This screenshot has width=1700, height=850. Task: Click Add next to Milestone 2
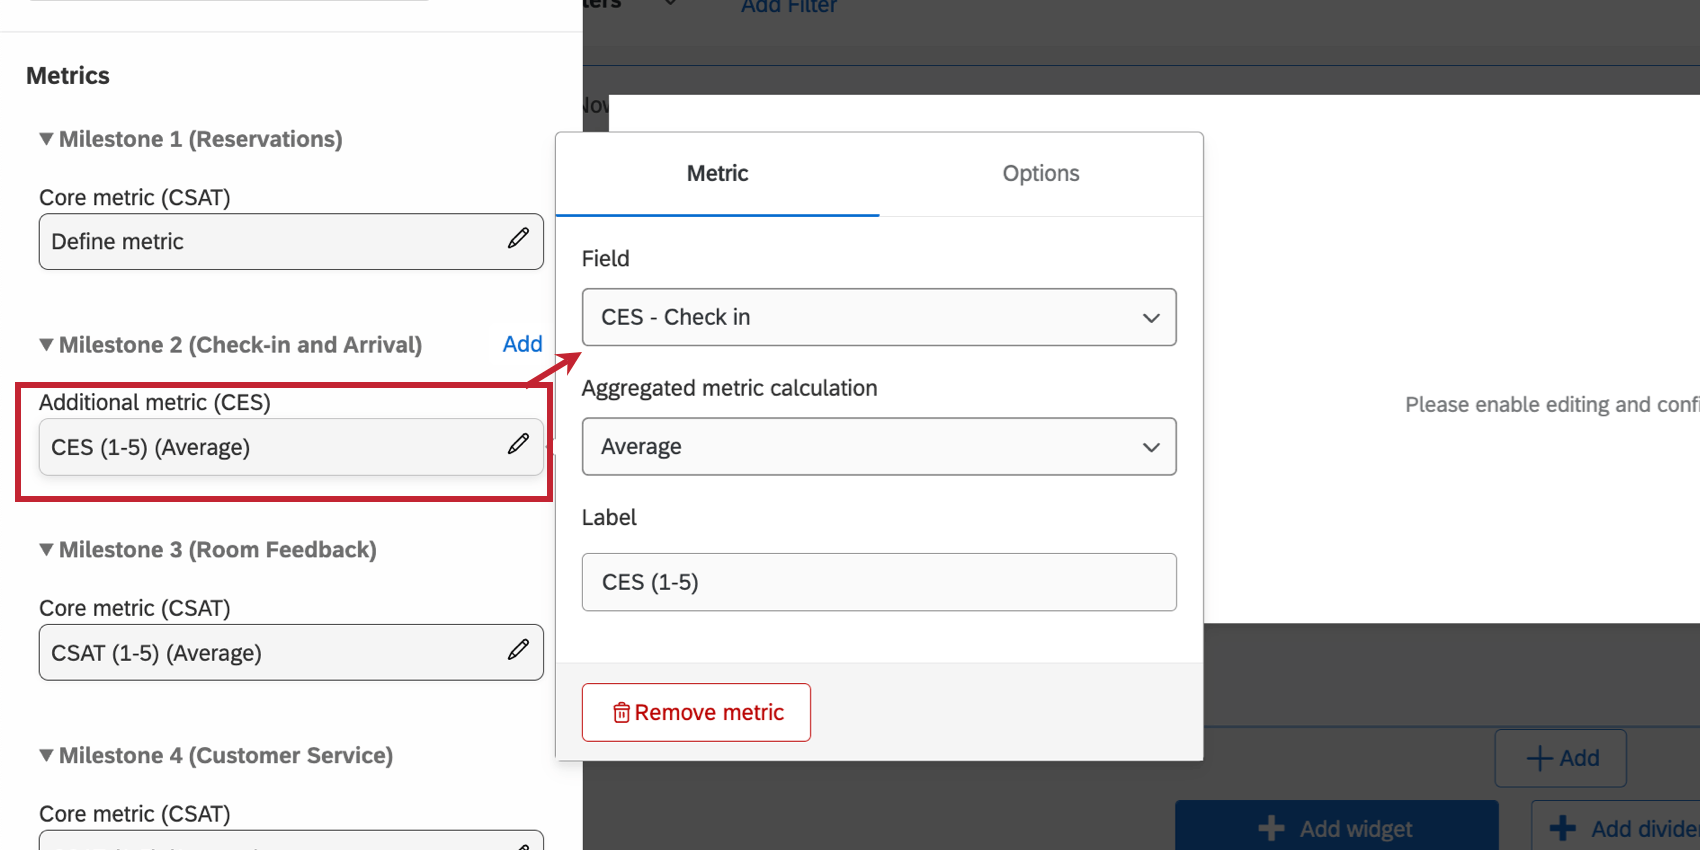pyautogui.click(x=522, y=343)
